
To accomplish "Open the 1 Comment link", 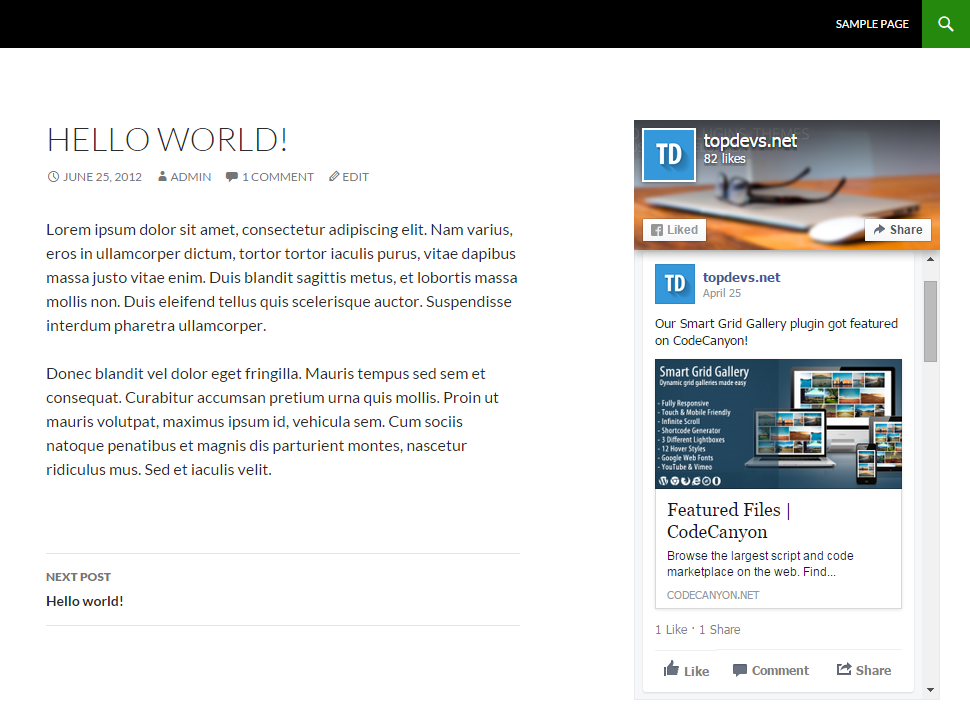I will (277, 177).
